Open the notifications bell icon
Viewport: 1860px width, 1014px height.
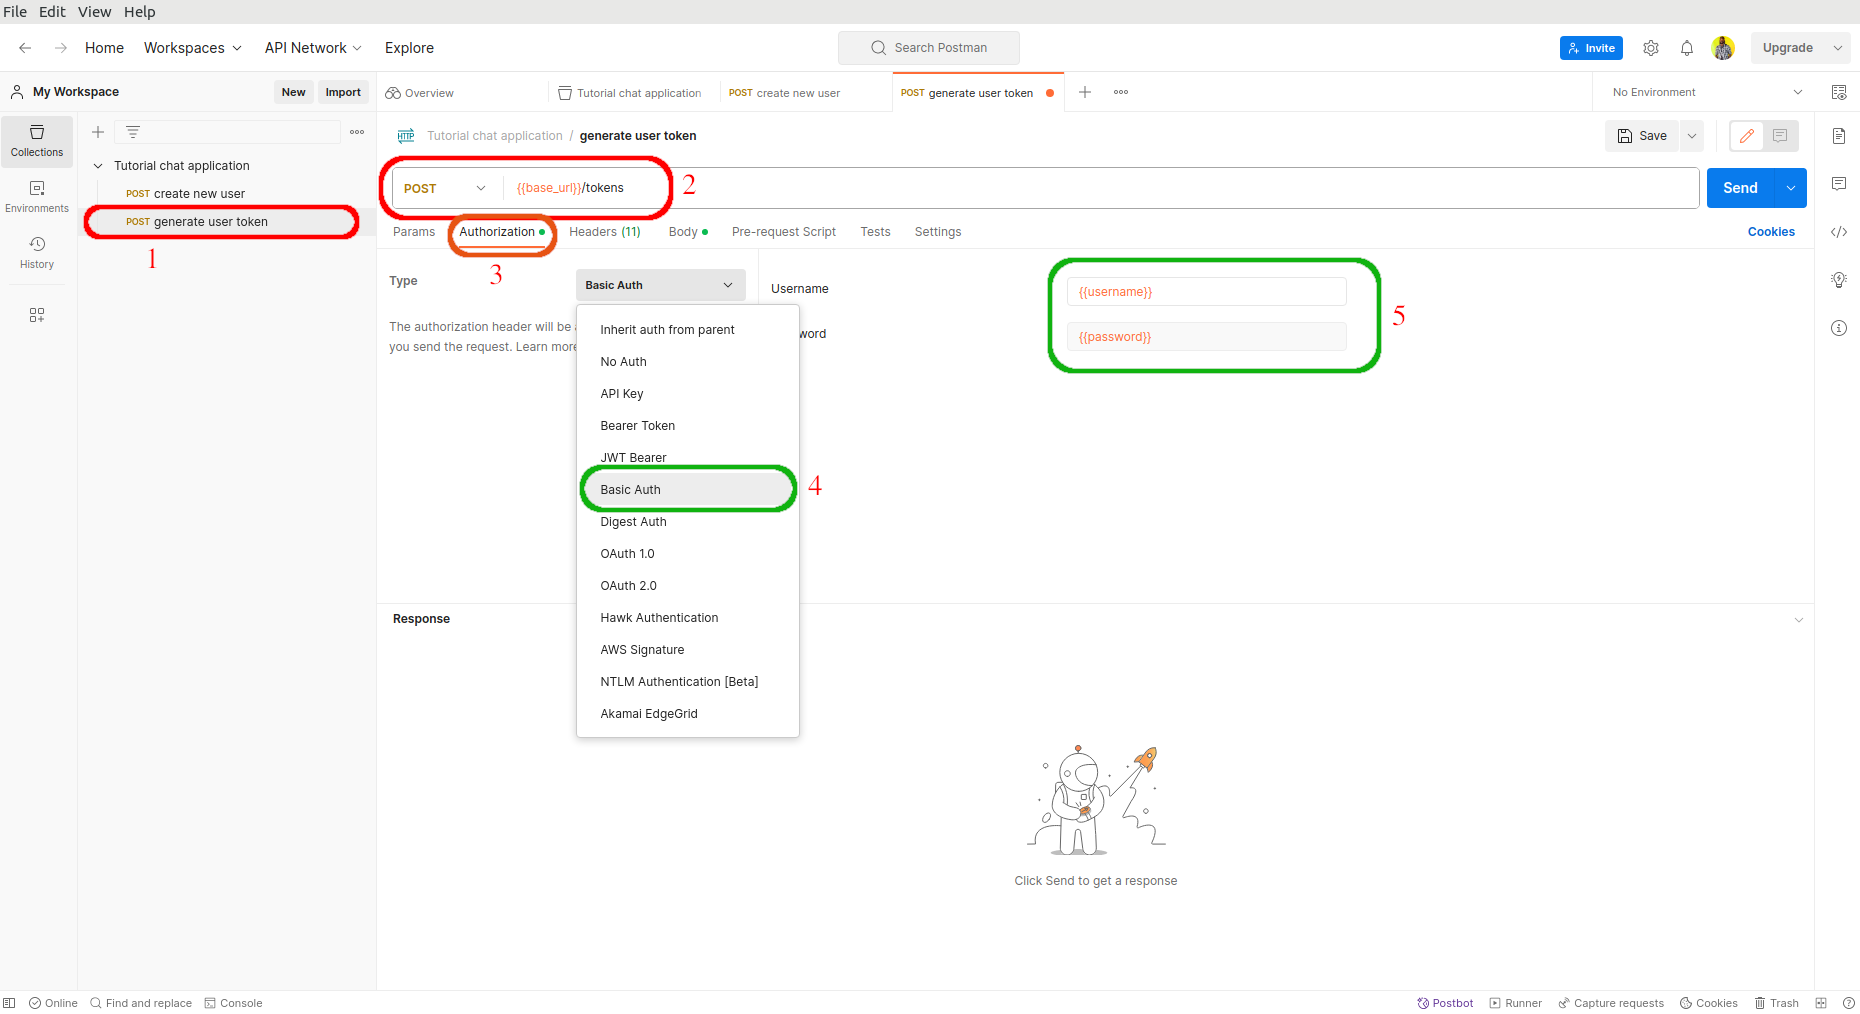tap(1687, 48)
